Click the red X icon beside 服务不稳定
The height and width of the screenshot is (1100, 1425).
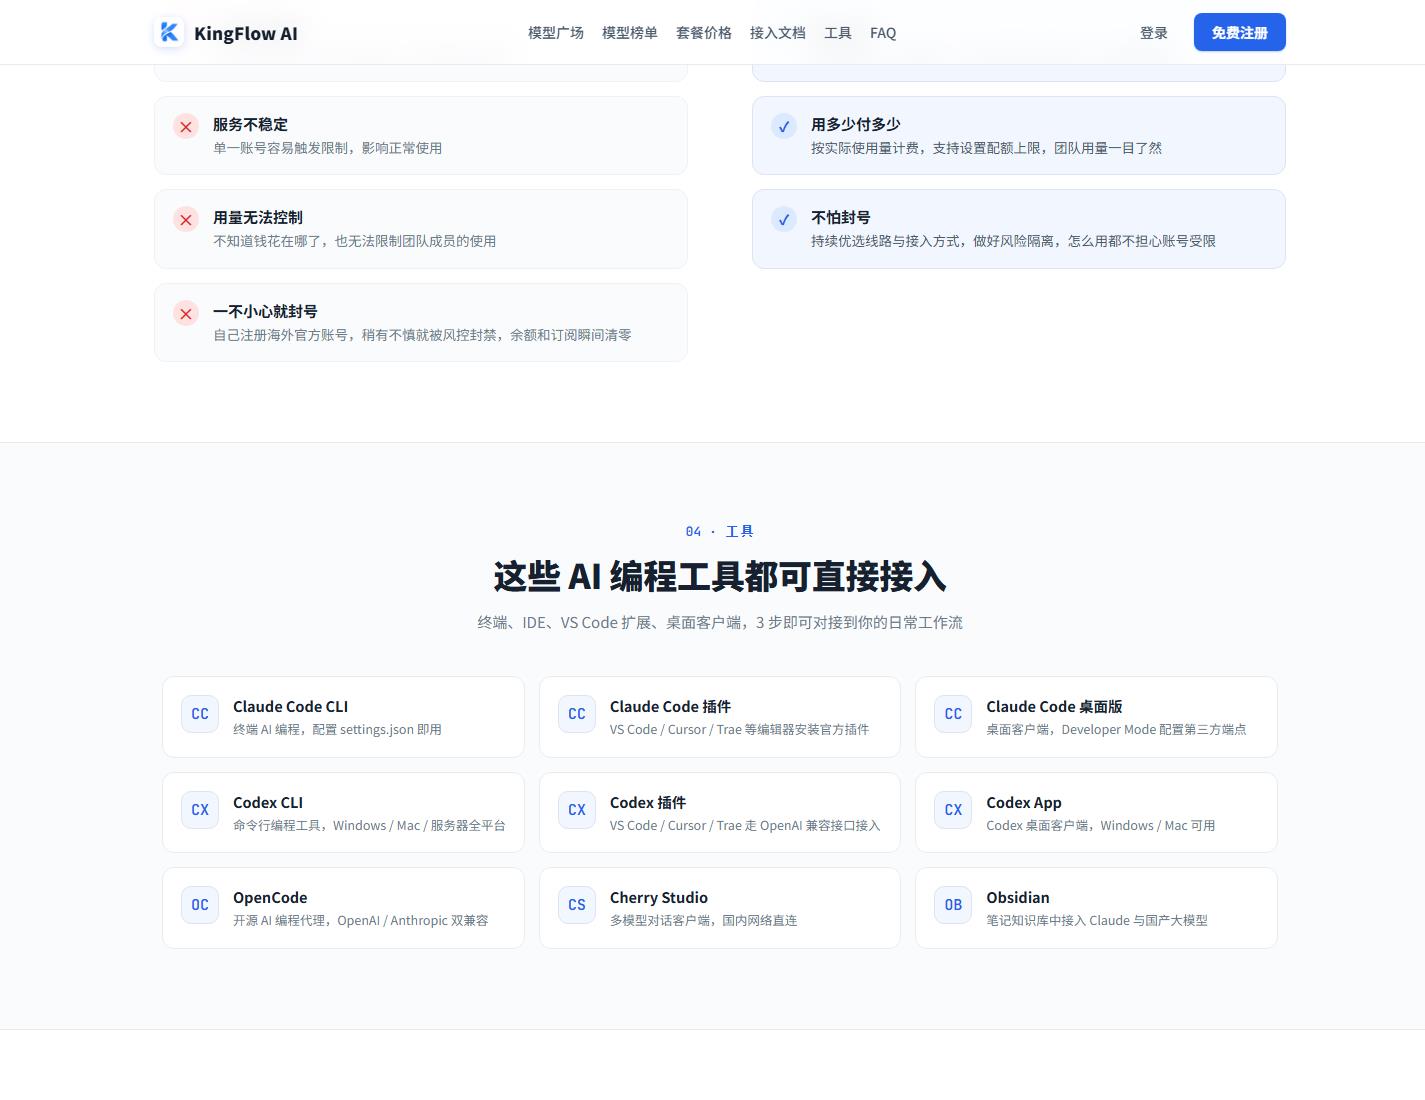tap(186, 127)
